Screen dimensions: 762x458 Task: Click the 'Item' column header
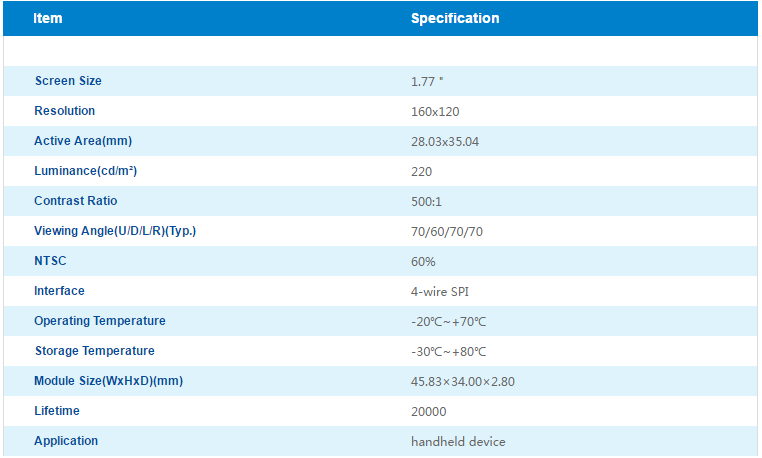pyautogui.click(x=48, y=18)
